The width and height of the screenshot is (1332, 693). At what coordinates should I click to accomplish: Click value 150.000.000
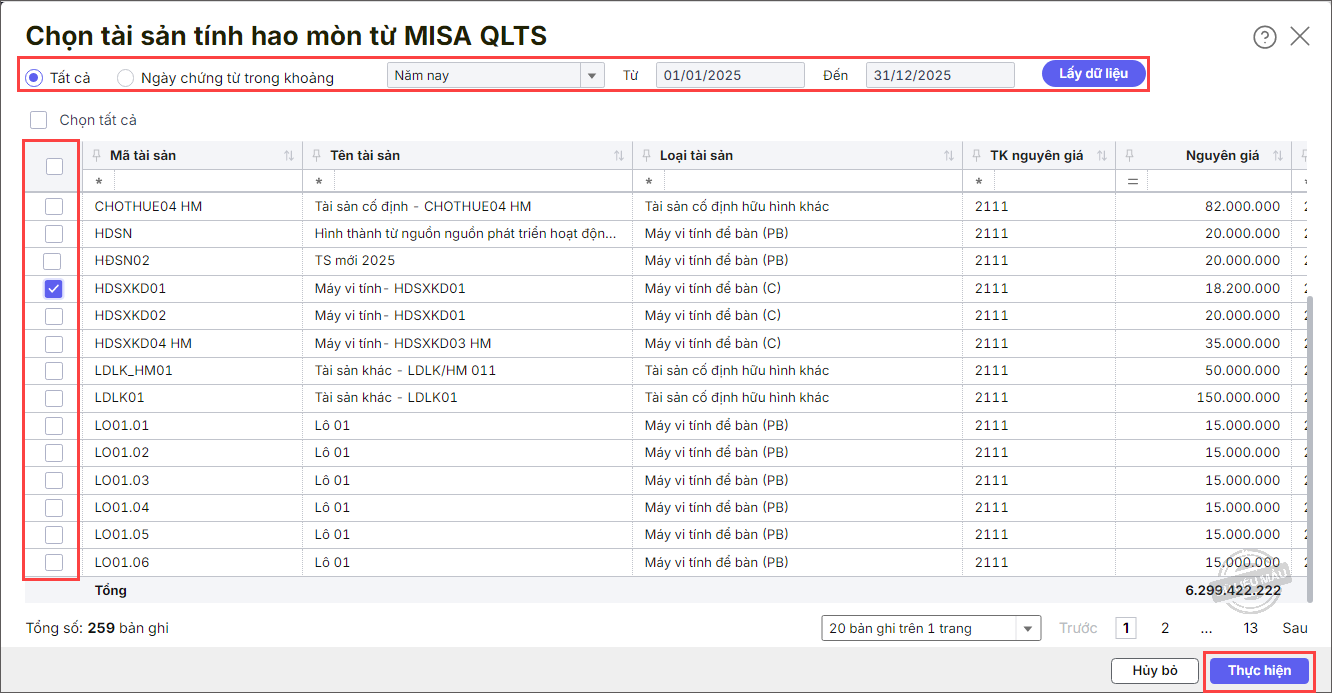point(1238,398)
